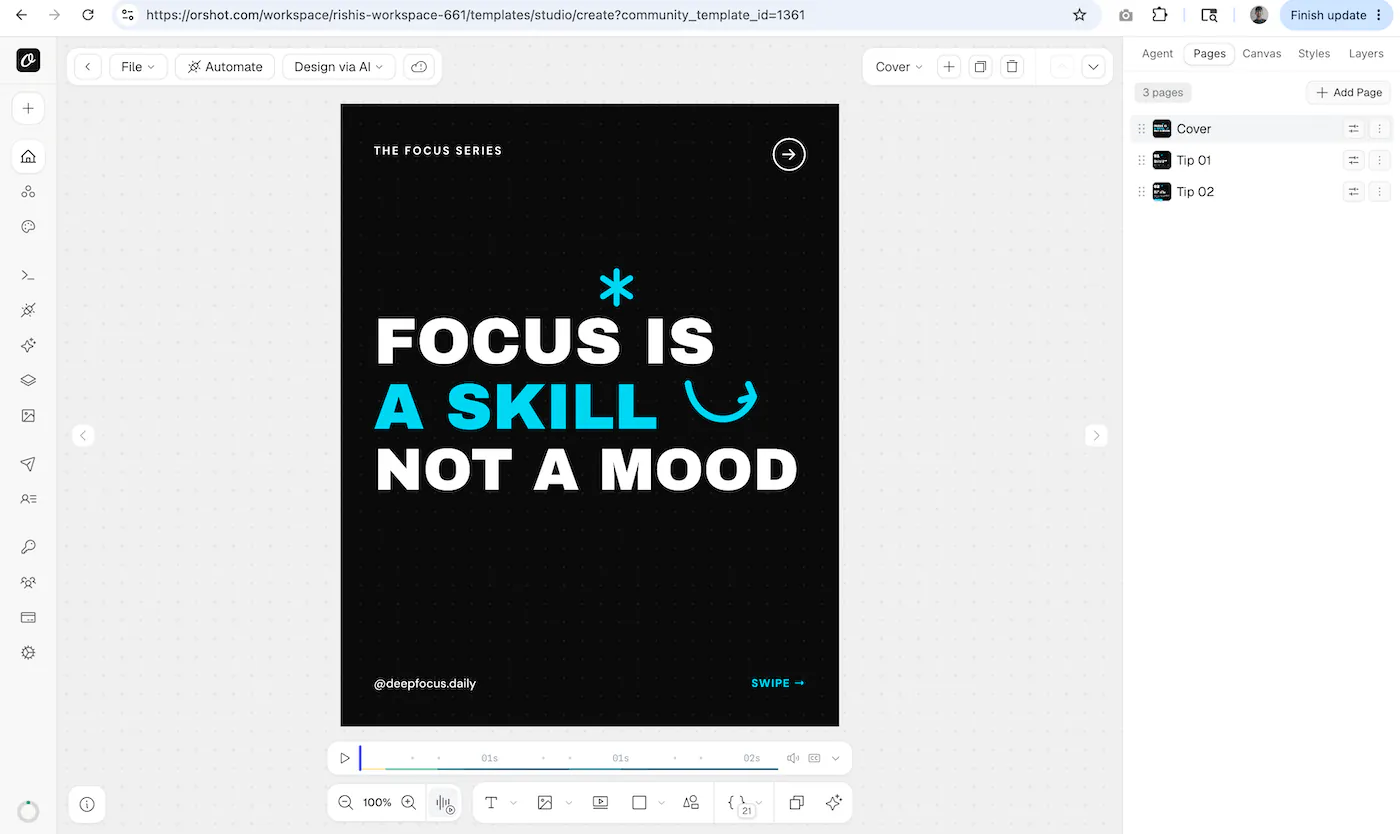Add a new page with the top toolbar plus
This screenshot has height=834, width=1400.
[949, 67]
